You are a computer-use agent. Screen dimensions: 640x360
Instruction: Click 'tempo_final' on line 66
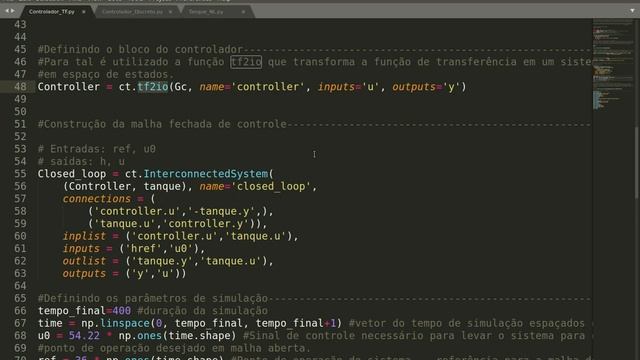[x=72, y=311]
